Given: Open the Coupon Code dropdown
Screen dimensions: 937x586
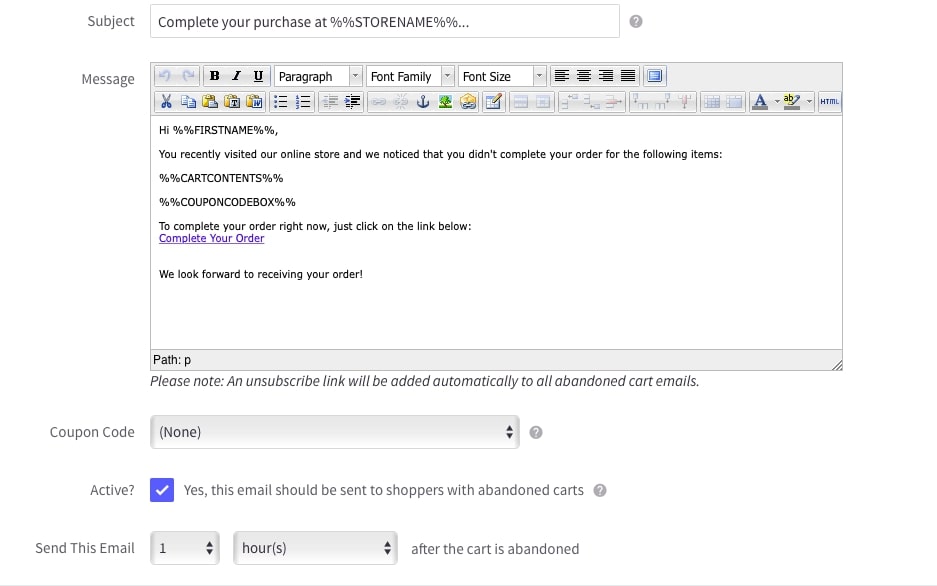Looking at the screenshot, I should tap(334, 432).
